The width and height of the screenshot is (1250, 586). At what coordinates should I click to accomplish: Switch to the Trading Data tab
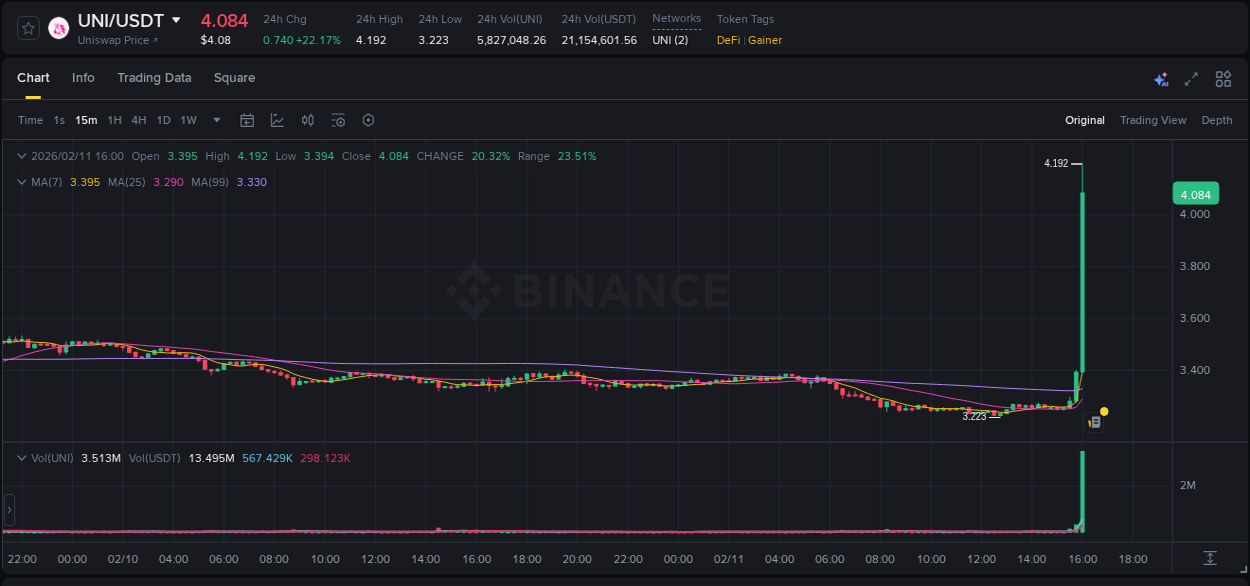(x=154, y=77)
